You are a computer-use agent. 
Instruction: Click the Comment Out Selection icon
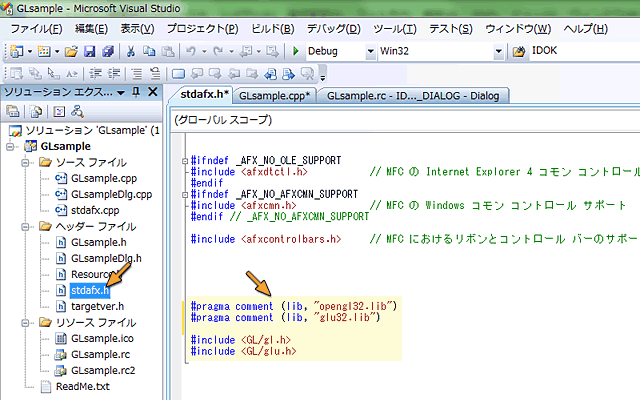click(137, 74)
